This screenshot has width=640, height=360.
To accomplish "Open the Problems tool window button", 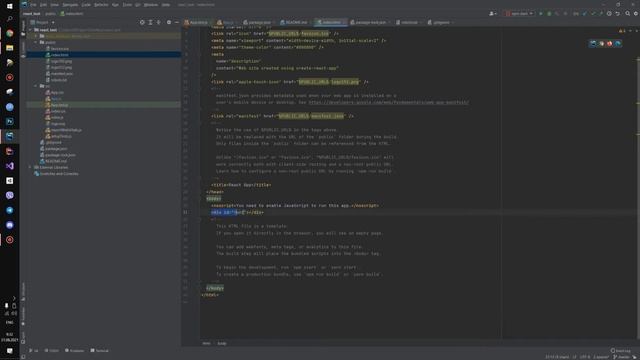I will click(74, 351).
